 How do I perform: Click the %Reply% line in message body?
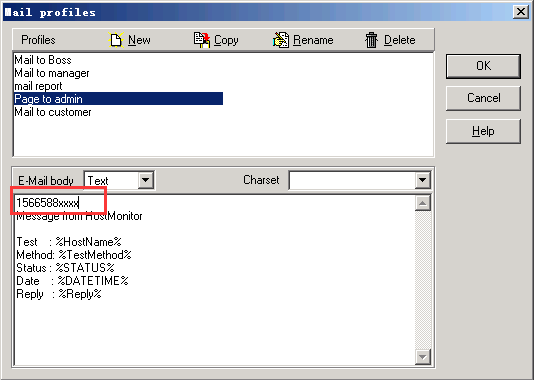(x=59, y=294)
